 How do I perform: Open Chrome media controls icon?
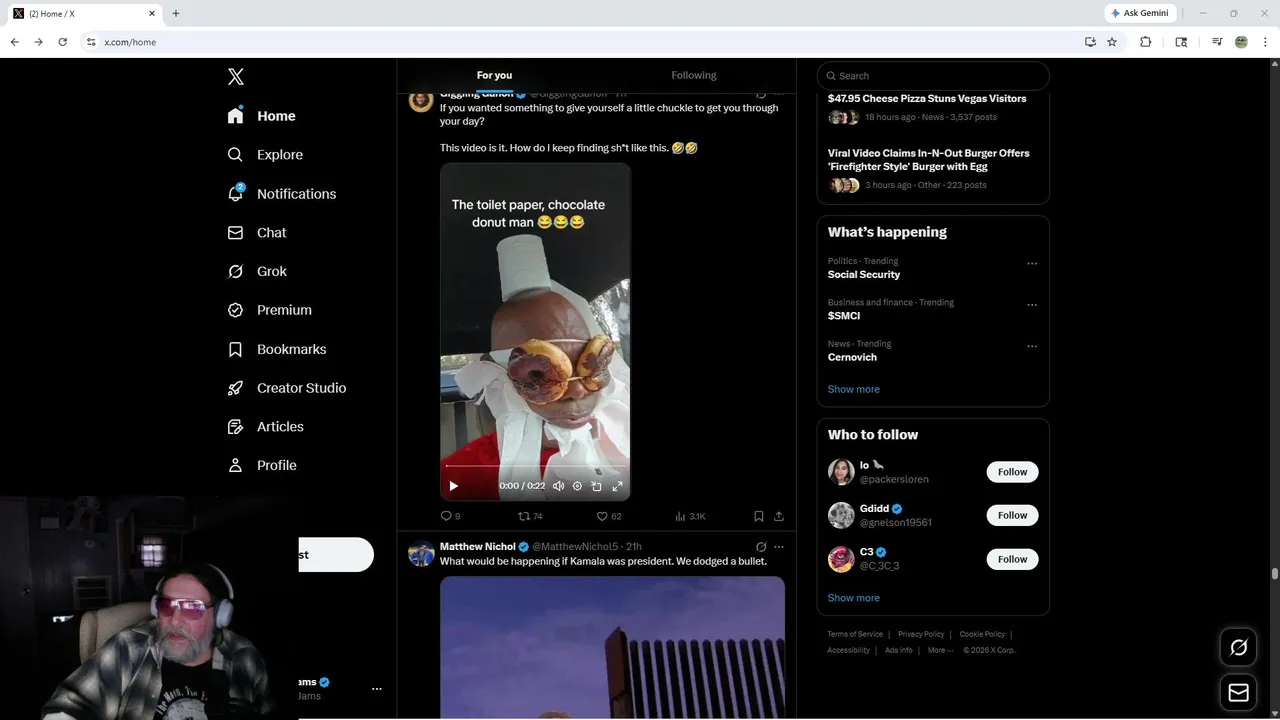(x=1217, y=42)
